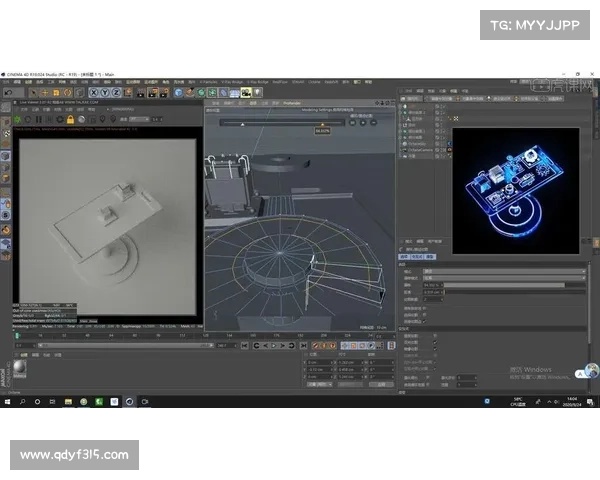Toggle the autokeying record button
Image resolution: width=600 pixels, height=480 pixels.
click(324, 346)
